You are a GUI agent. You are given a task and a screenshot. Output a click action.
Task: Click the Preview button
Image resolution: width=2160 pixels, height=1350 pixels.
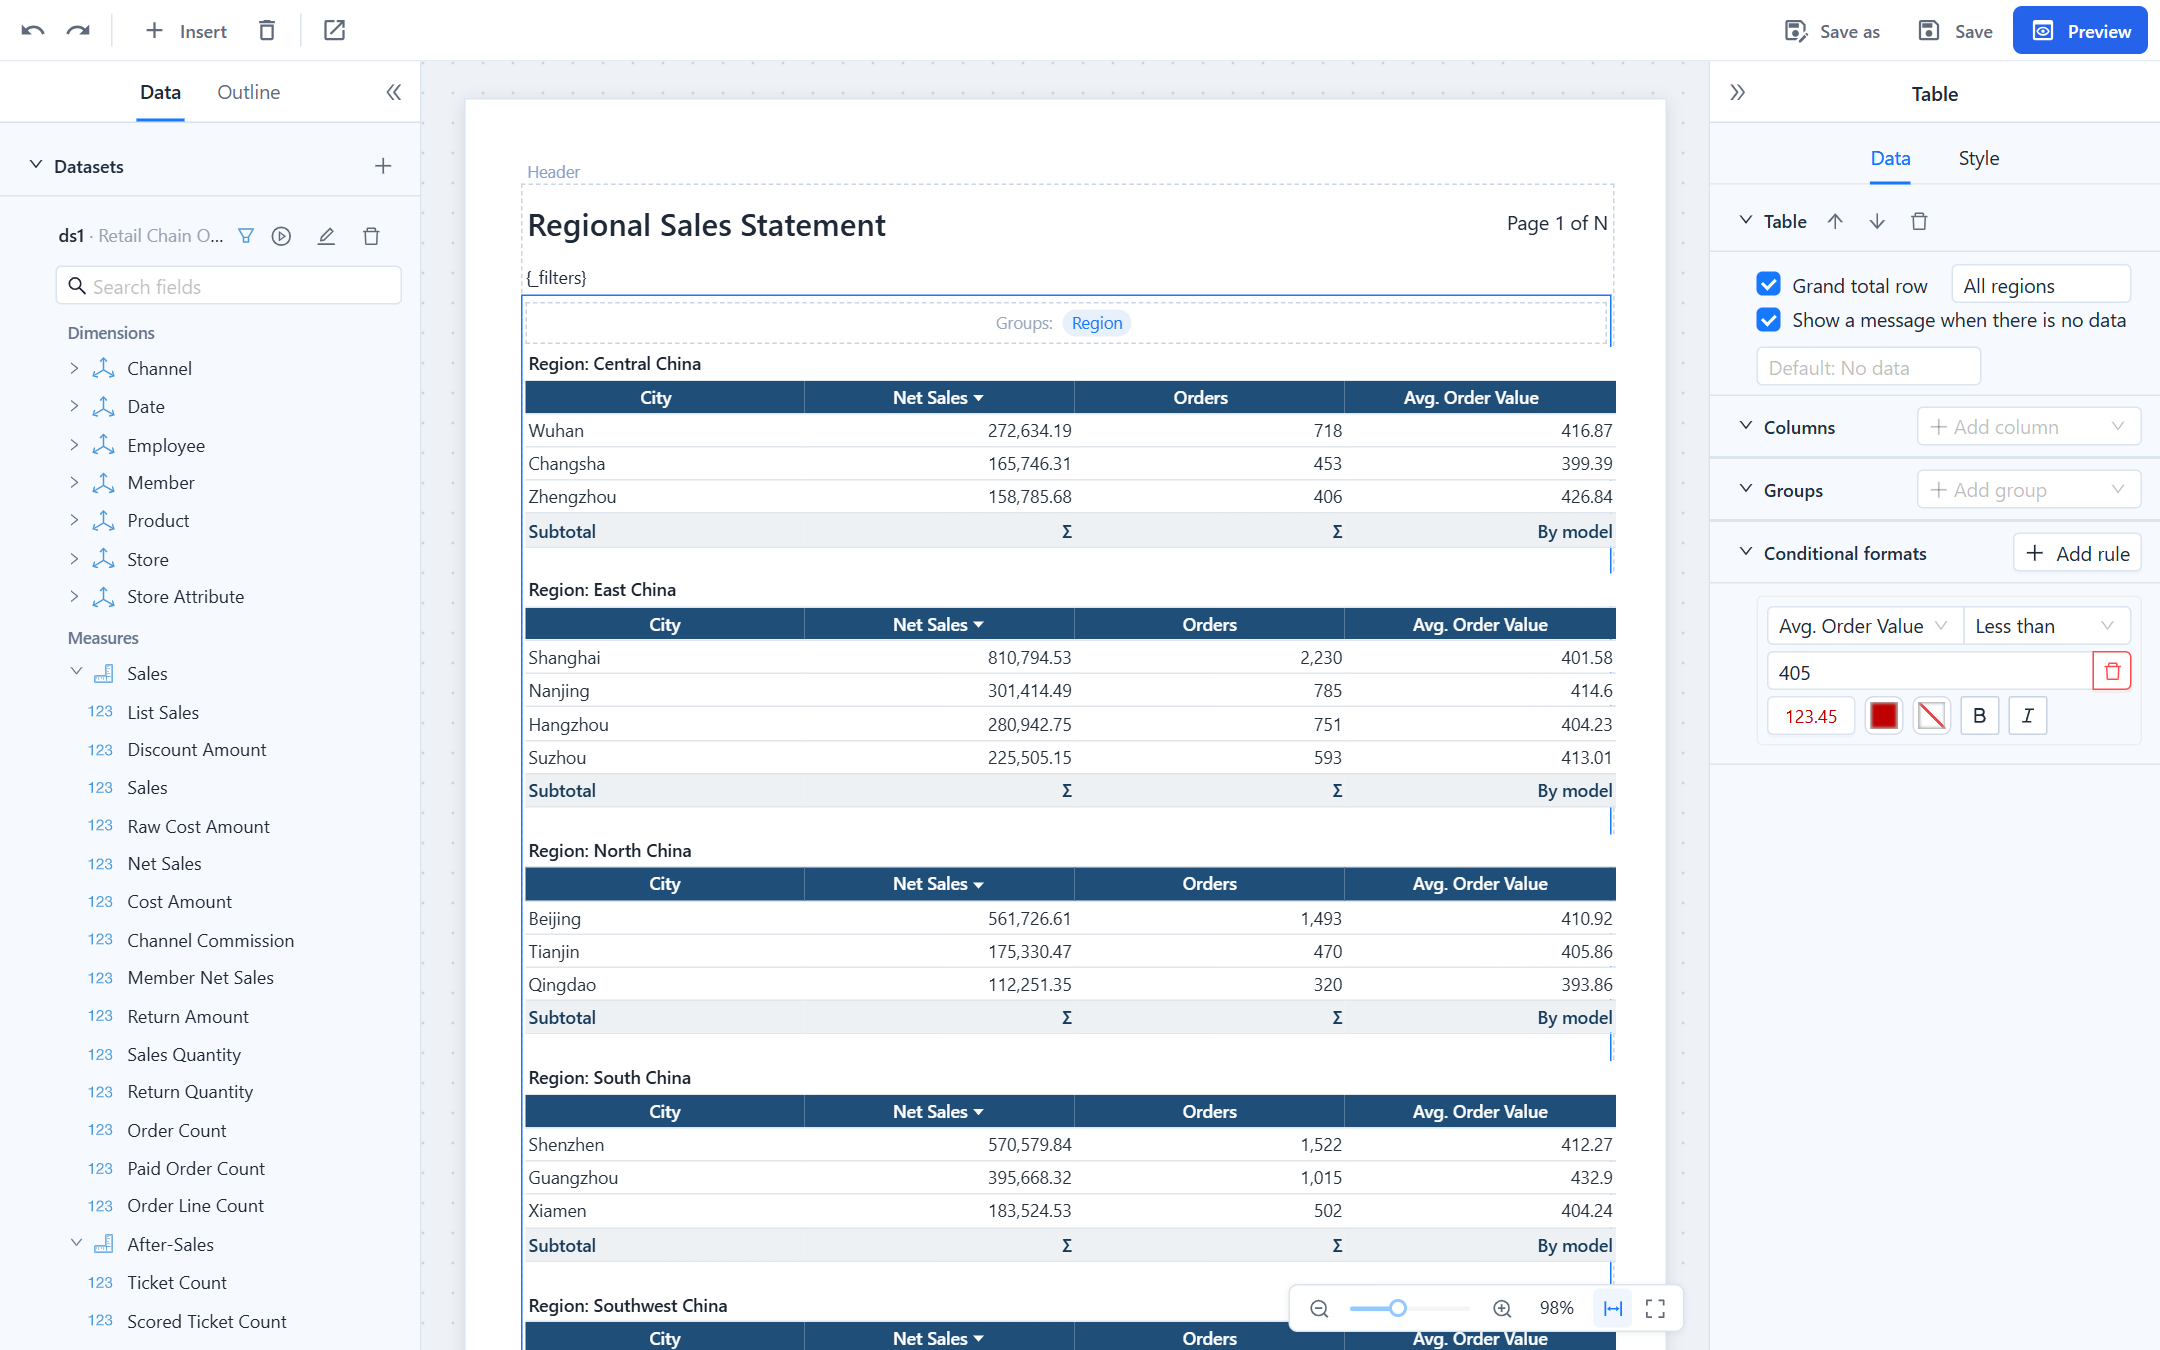(x=2080, y=31)
